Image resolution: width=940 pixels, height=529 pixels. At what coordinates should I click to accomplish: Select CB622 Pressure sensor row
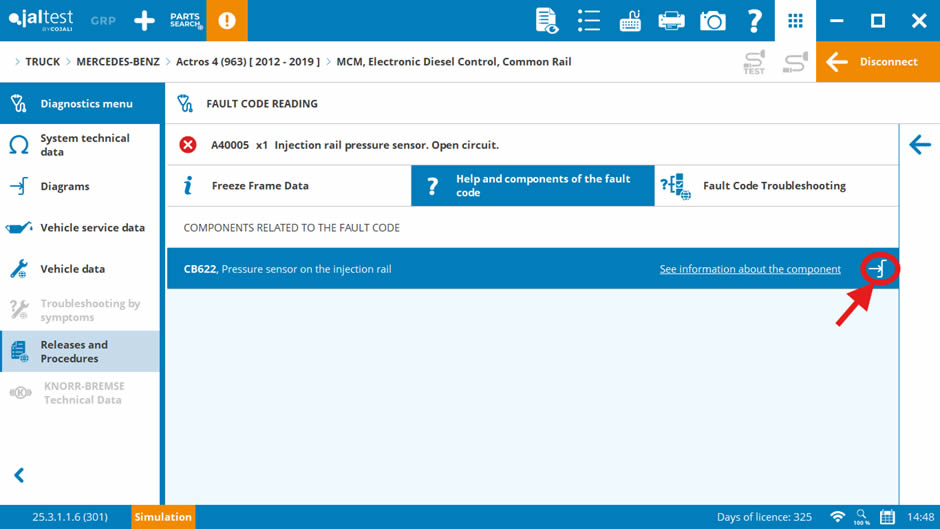532,269
